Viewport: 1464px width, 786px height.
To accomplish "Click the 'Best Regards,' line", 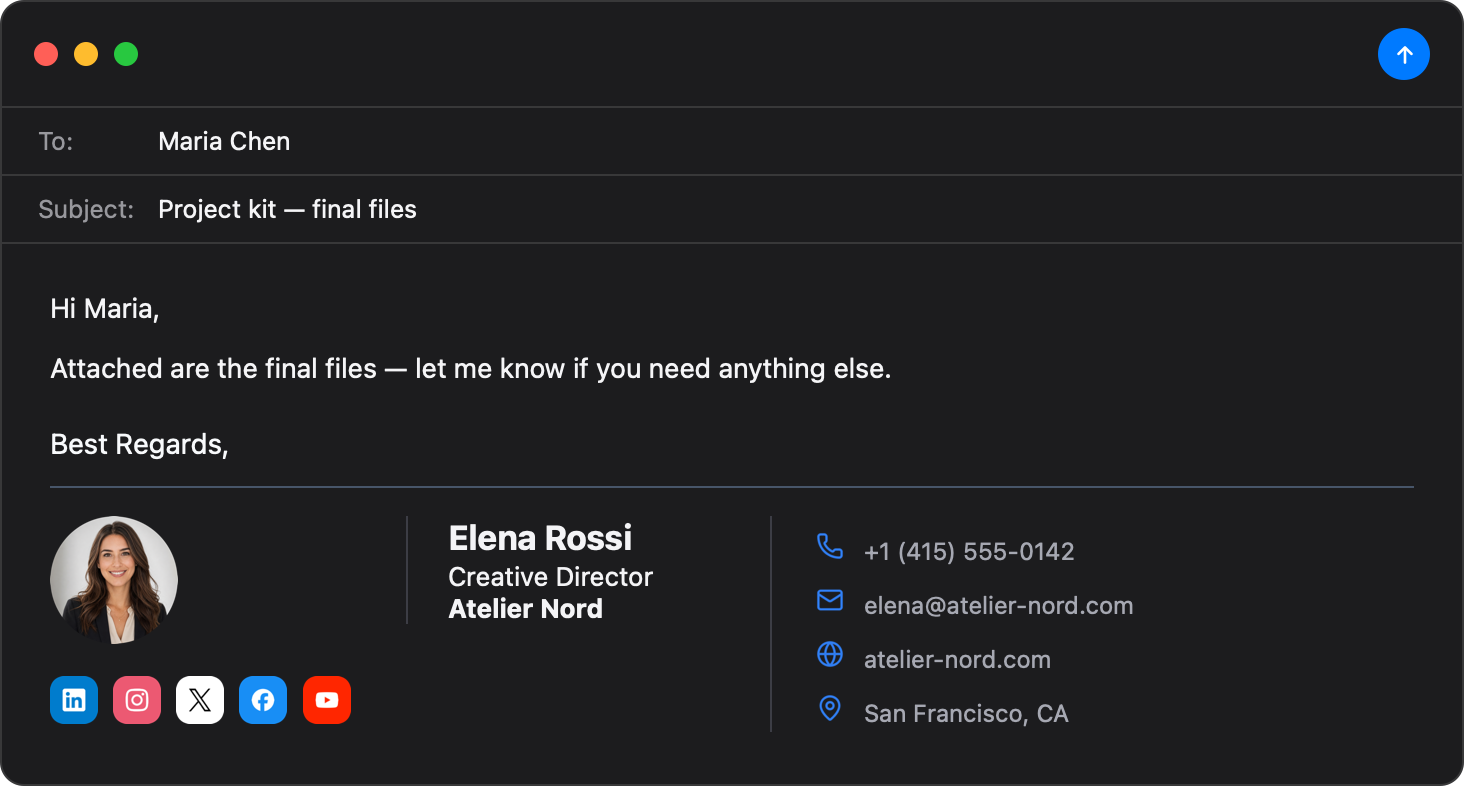I will click(x=139, y=444).
